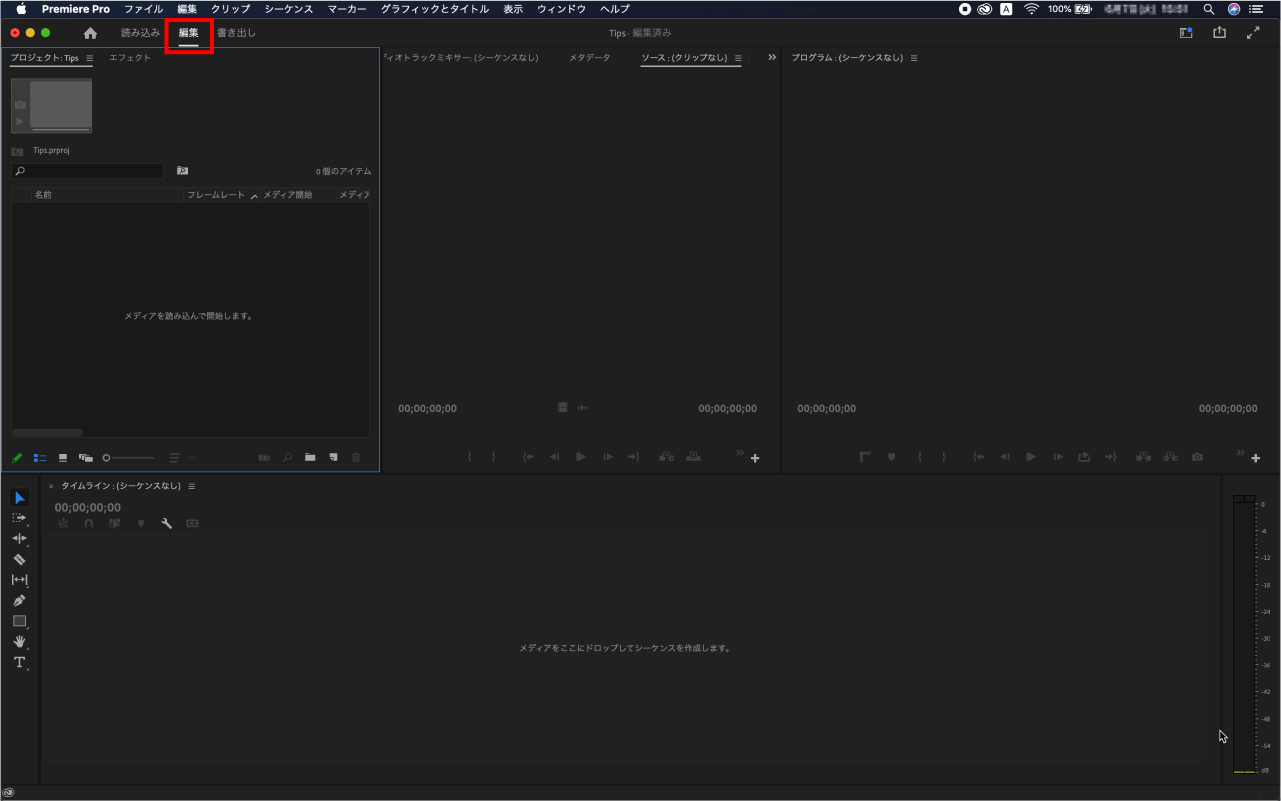The height and width of the screenshot is (801, 1281).
Task: Click the New Bin folder icon
Action: [310, 457]
